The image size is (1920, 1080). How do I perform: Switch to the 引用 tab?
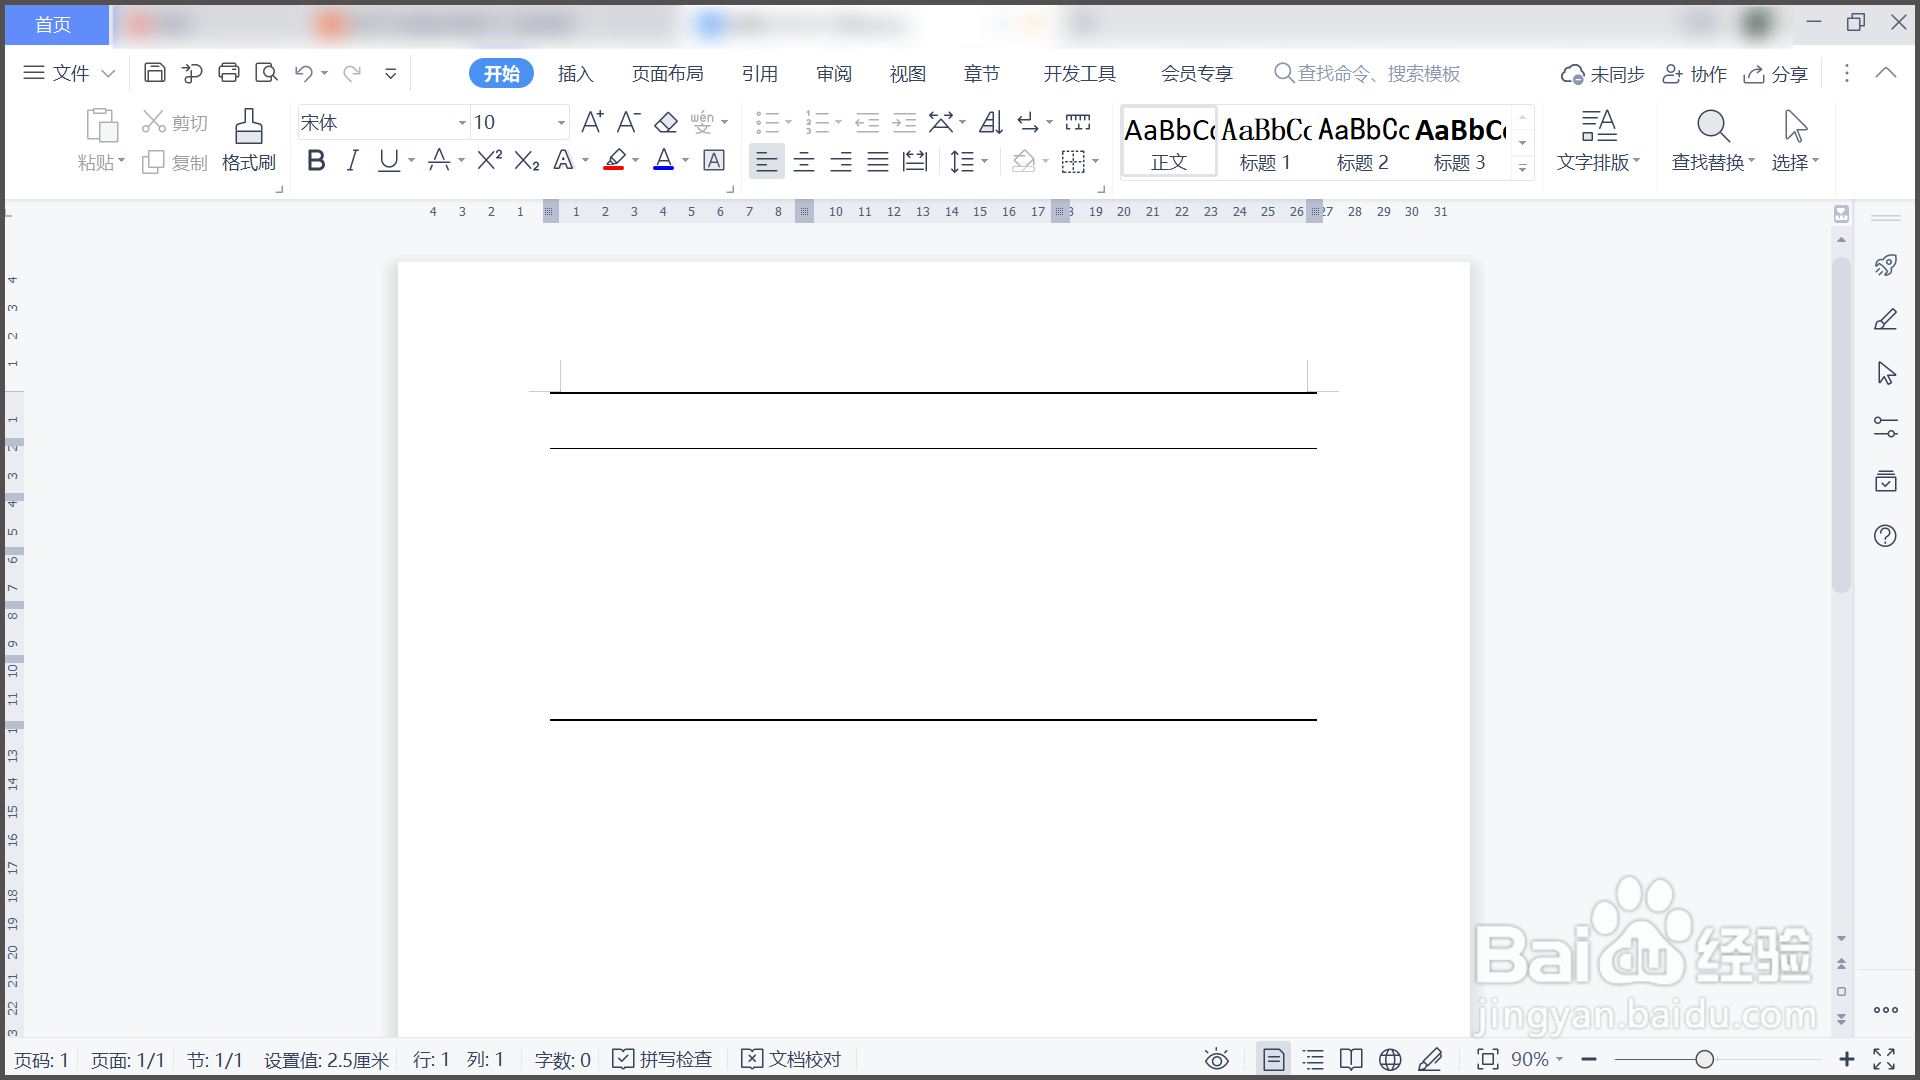coord(760,74)
